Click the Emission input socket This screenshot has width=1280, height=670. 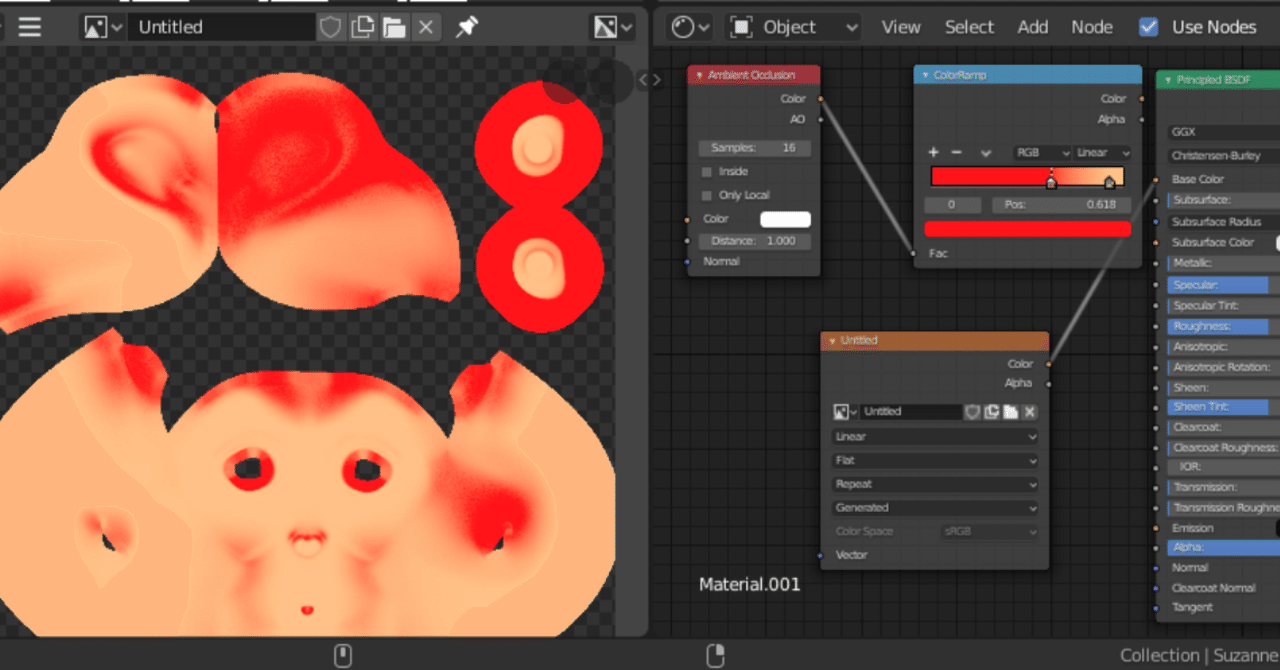[1156, 528]
